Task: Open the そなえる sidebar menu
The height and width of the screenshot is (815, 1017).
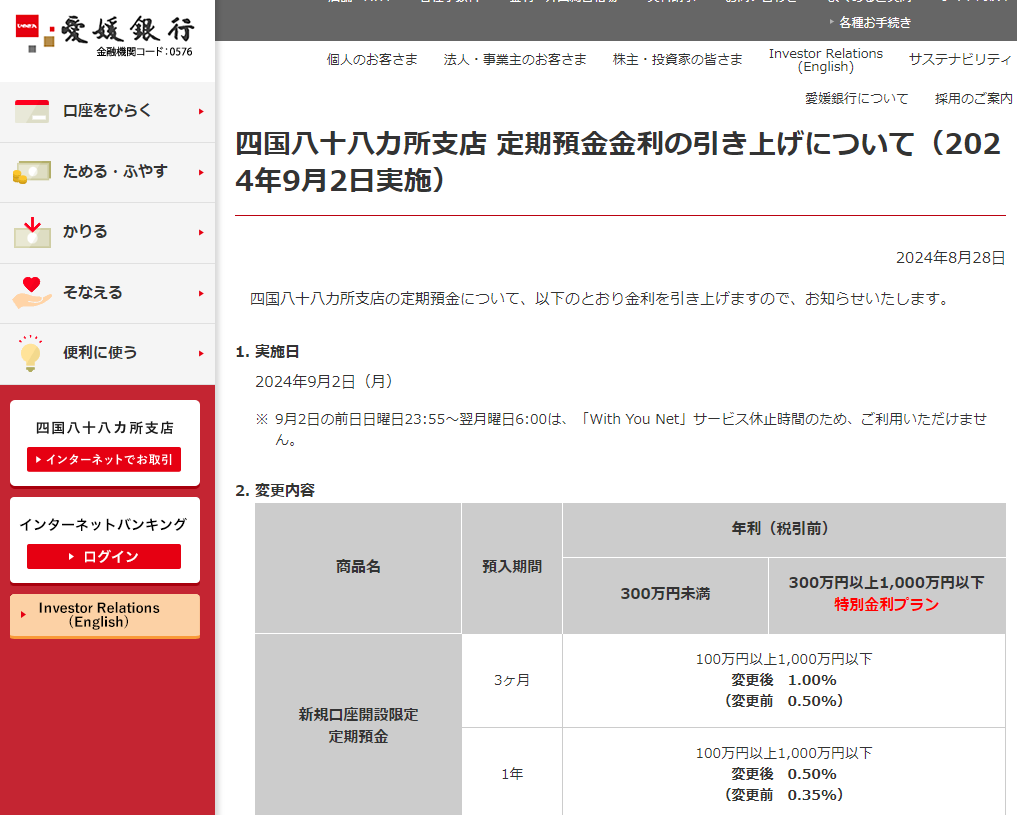Action: click(107, 293)
